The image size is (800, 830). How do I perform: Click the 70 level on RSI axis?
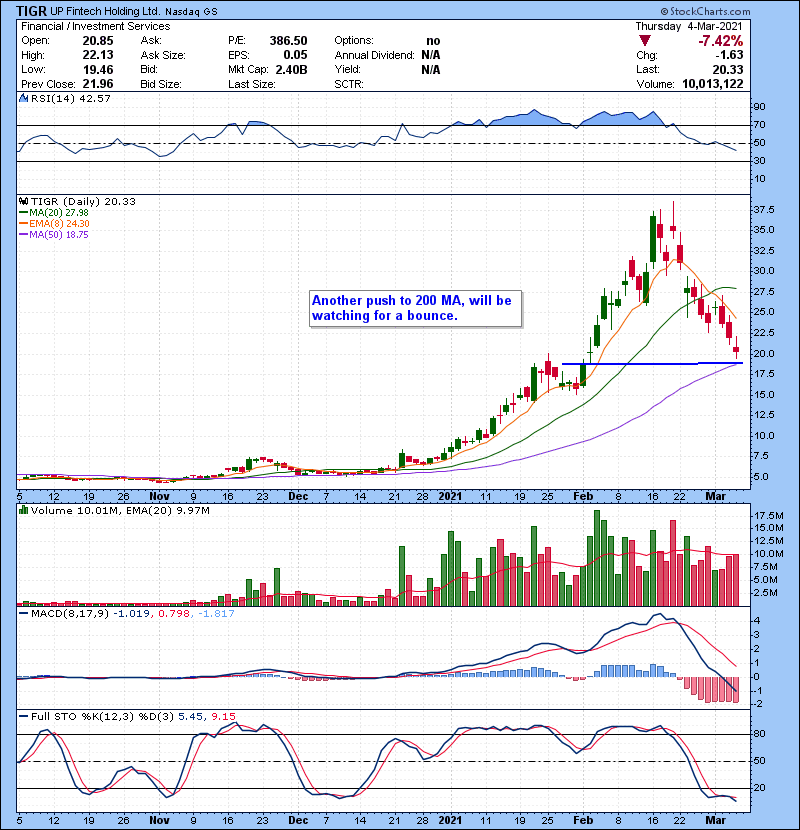(759, 125)
